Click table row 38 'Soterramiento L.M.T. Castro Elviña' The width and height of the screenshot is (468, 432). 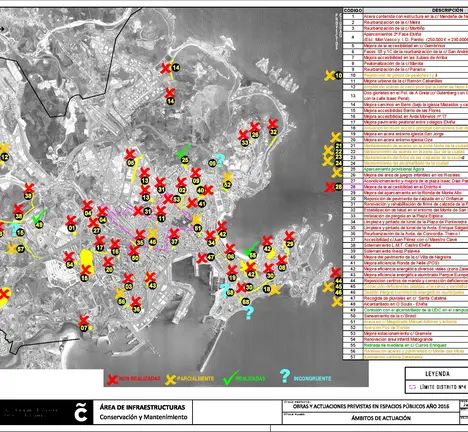pos(406,245)
